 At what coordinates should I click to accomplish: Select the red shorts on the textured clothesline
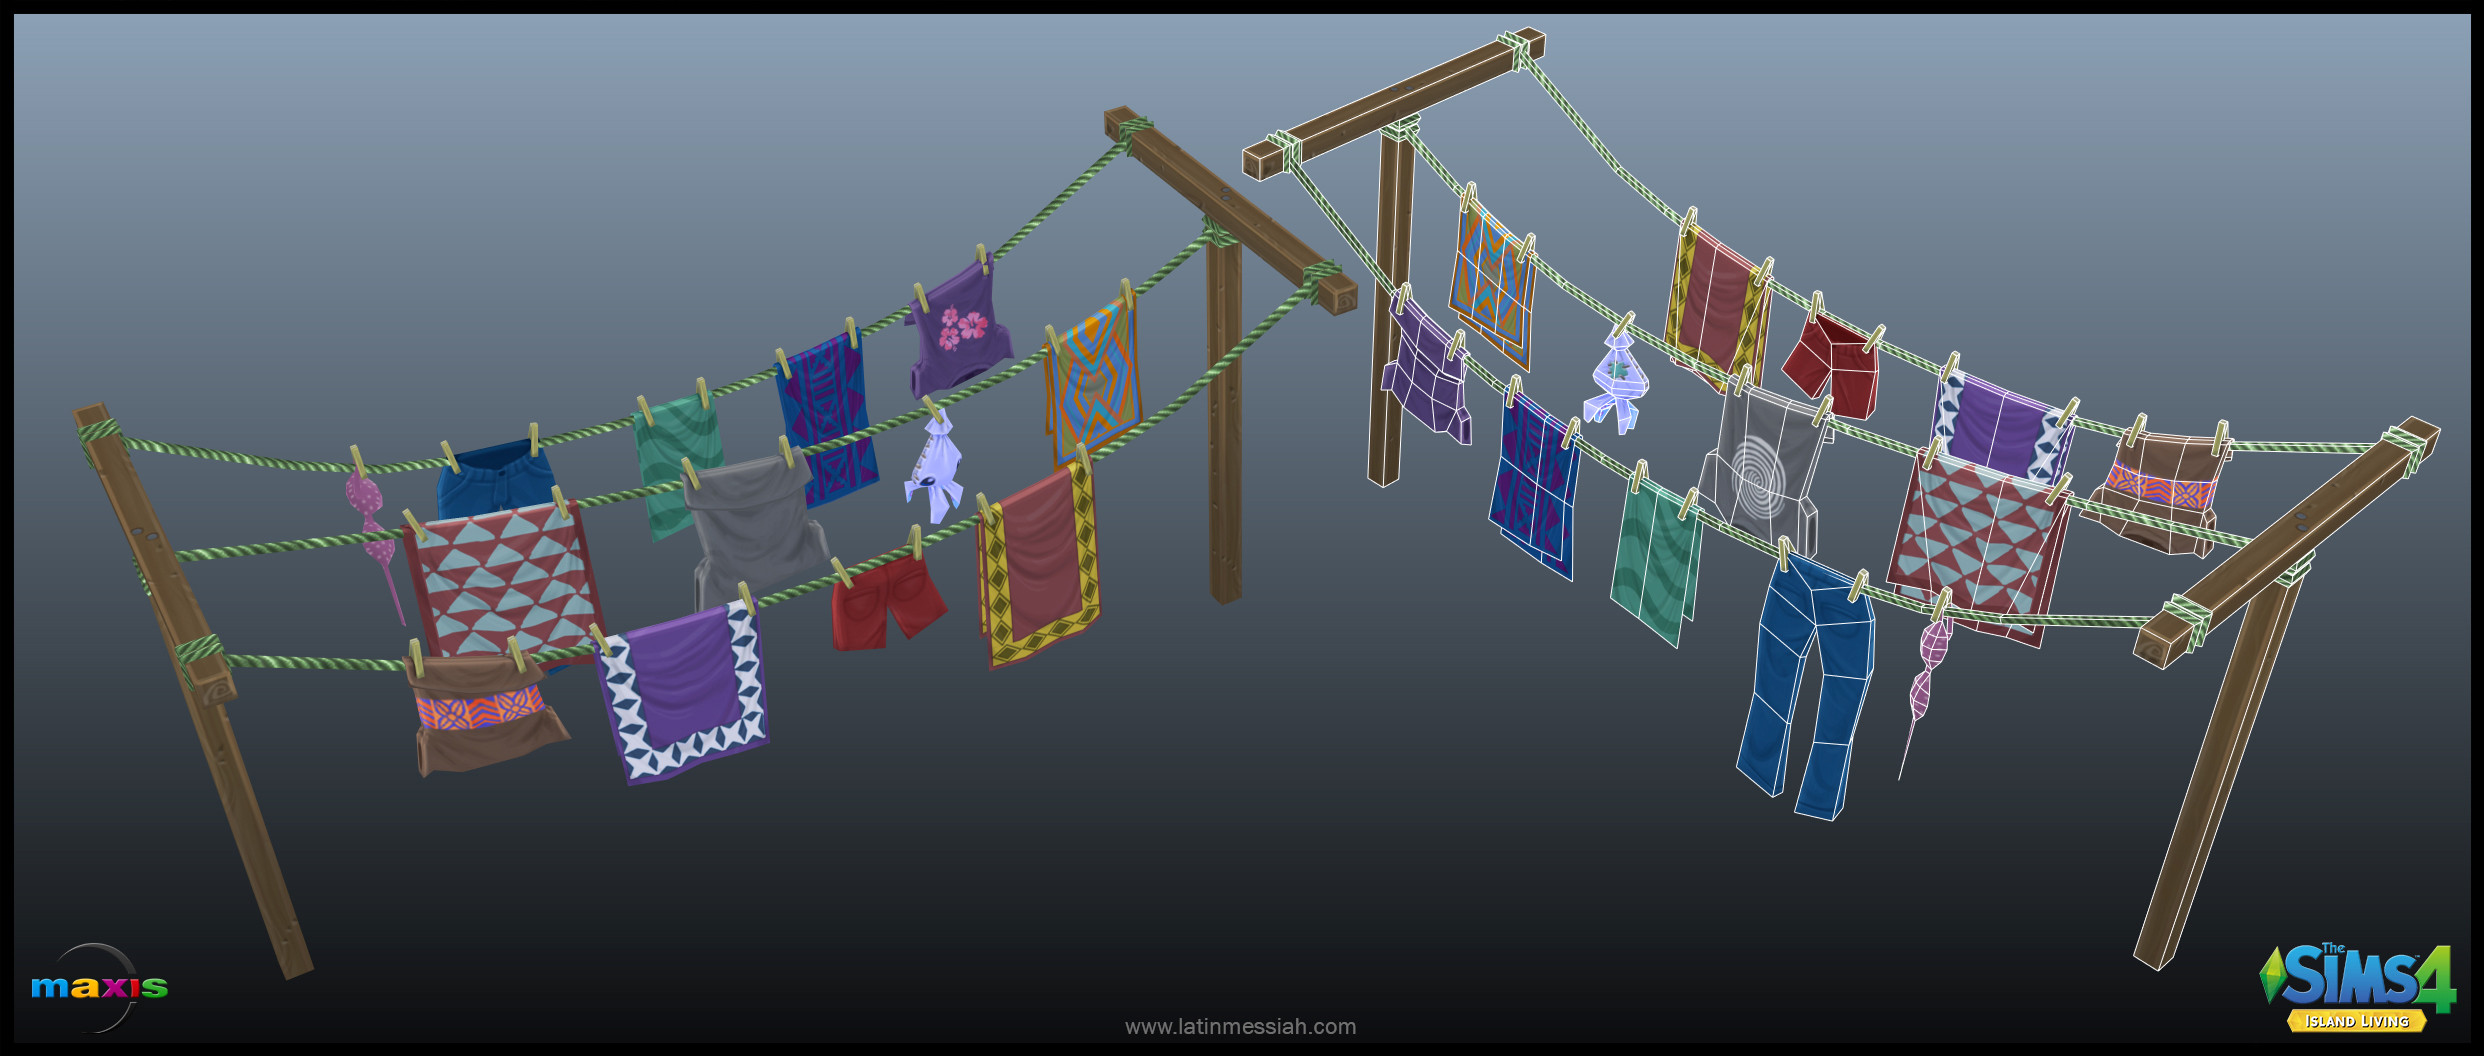tap(886, 602)
